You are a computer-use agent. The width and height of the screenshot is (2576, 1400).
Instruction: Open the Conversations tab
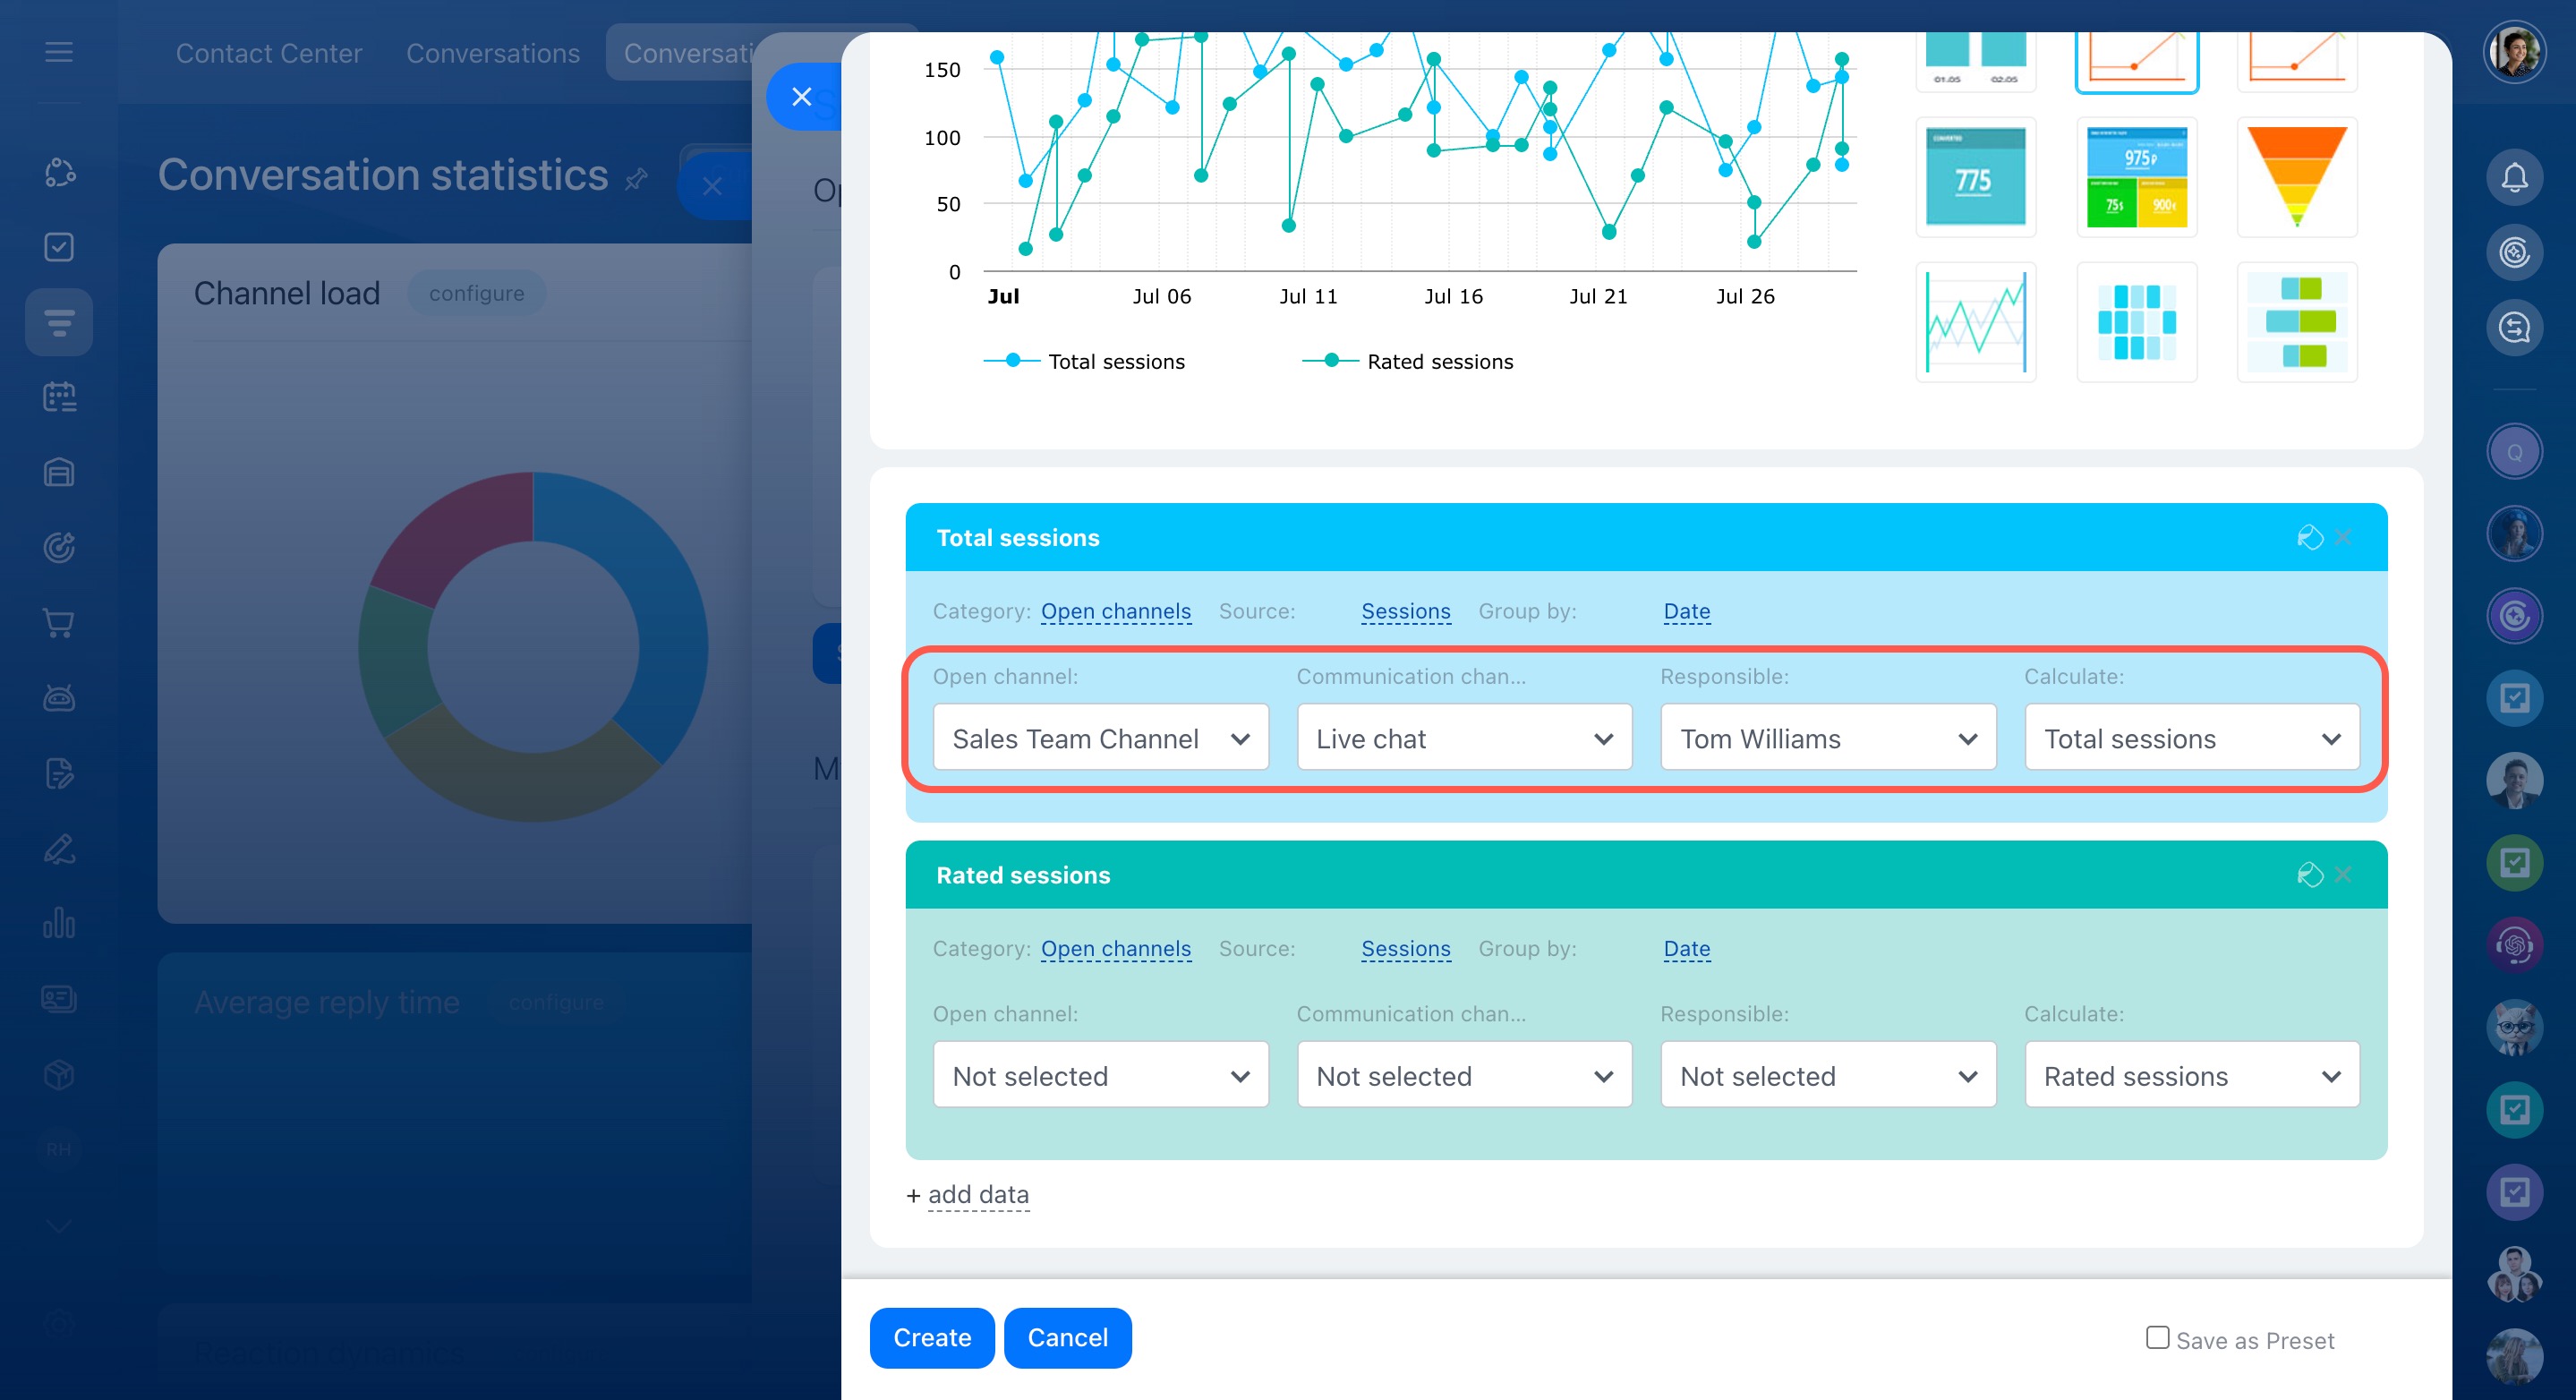coord(492,53)
